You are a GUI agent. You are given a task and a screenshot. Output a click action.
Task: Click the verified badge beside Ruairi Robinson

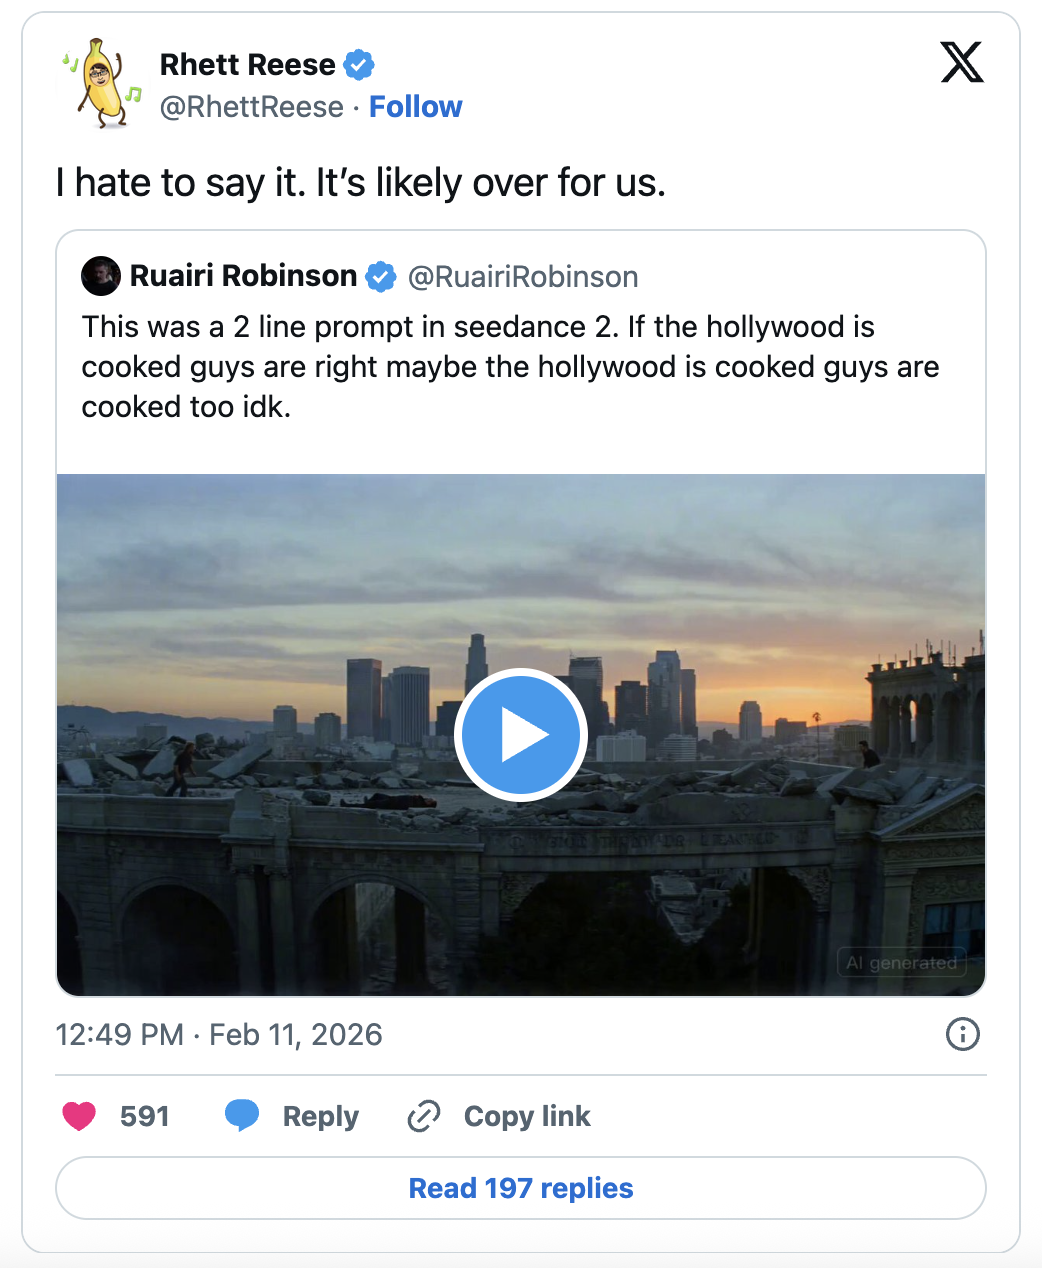(x=381, y=276)
